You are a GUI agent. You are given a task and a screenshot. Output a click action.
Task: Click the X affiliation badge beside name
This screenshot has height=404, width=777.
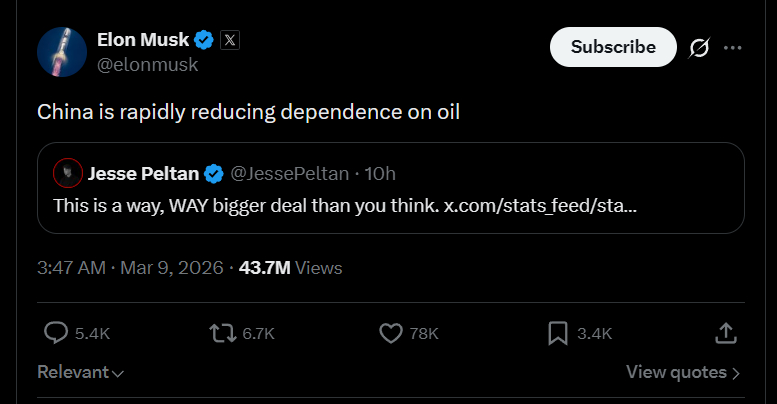tap(230, 41)
